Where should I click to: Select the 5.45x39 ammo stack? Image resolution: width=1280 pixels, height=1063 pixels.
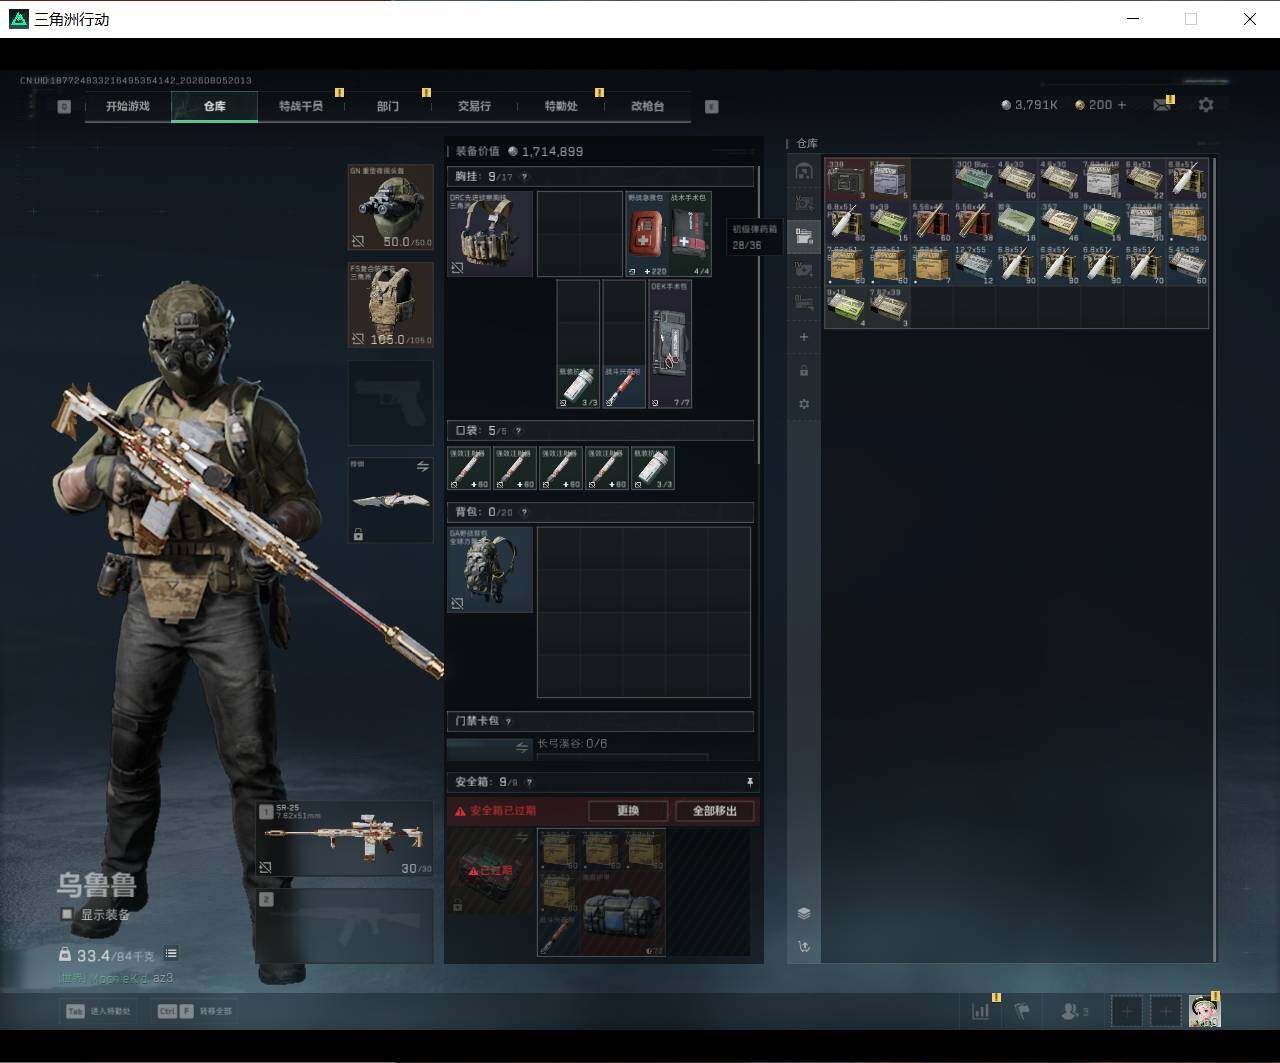pos(1188,265)
